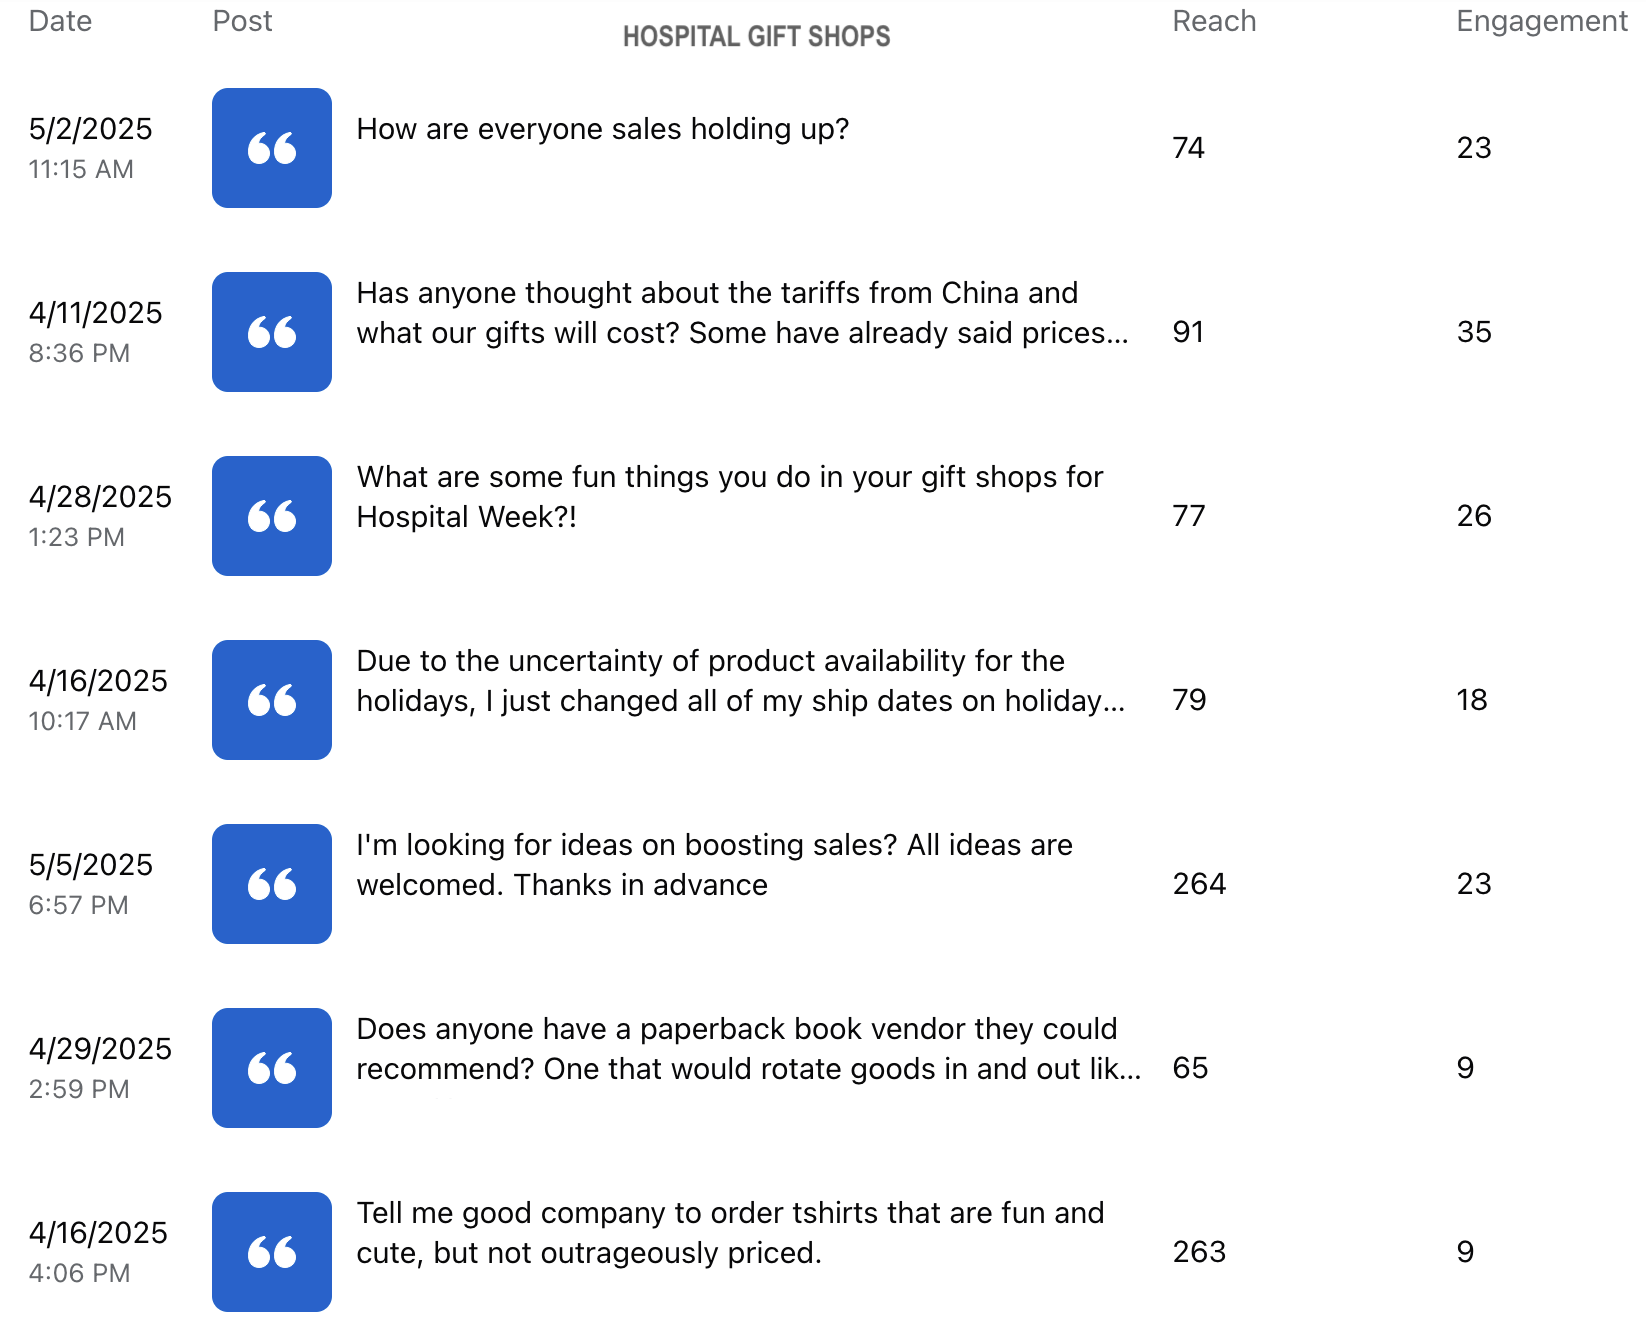Image resolution: width=1646 pixels, height=1339 pixels.
Task: Click the Hospital Gift Shops title
Action: [x=756, y=37]
